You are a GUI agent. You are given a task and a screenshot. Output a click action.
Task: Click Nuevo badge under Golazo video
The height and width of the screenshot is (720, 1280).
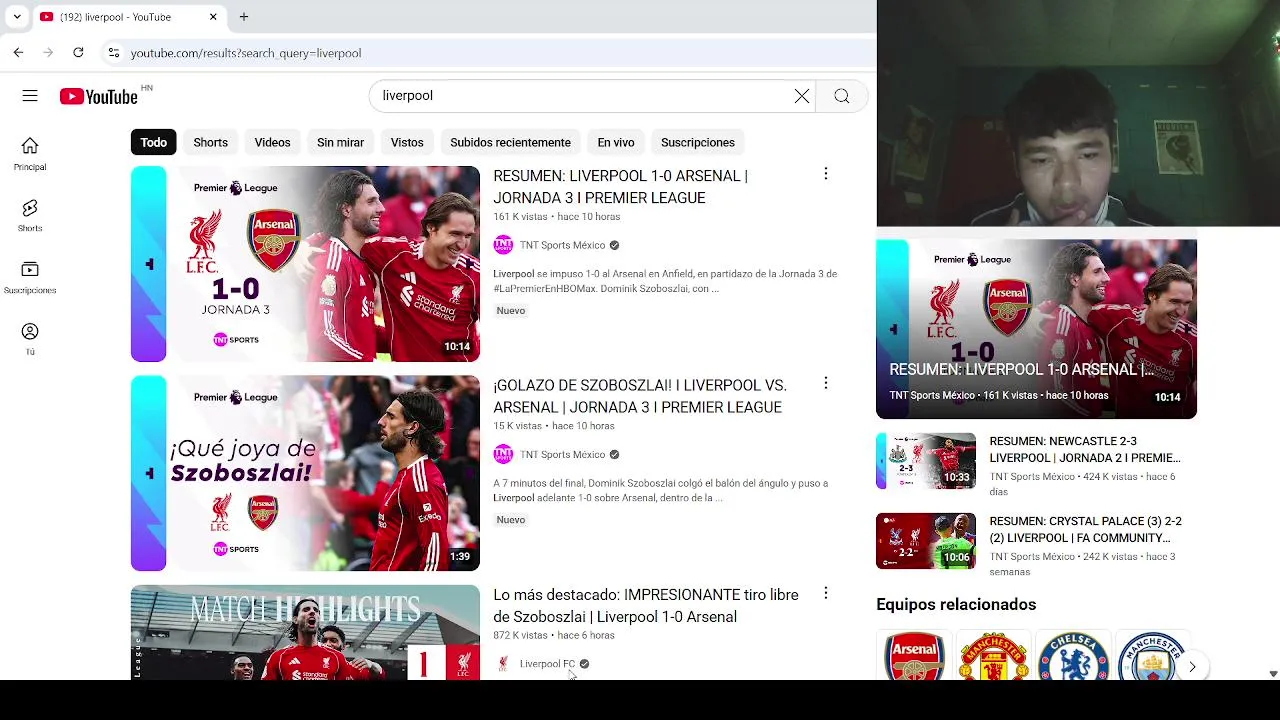click(511, 520)
